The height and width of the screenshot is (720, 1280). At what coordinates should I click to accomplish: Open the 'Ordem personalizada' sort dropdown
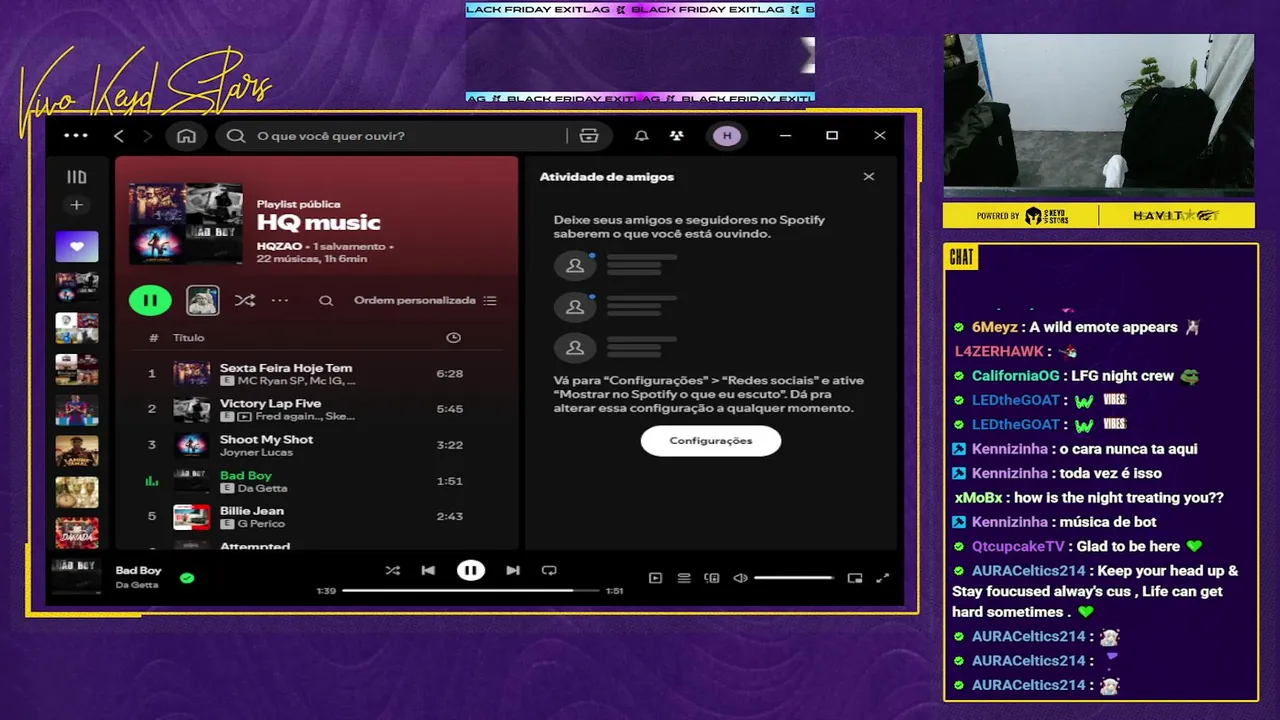(425, 300)
